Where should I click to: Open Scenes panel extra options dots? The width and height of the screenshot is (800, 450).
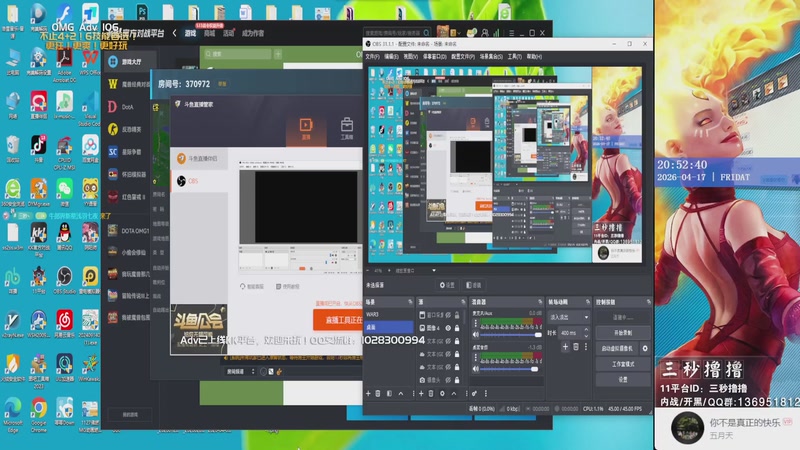[414, 393]
